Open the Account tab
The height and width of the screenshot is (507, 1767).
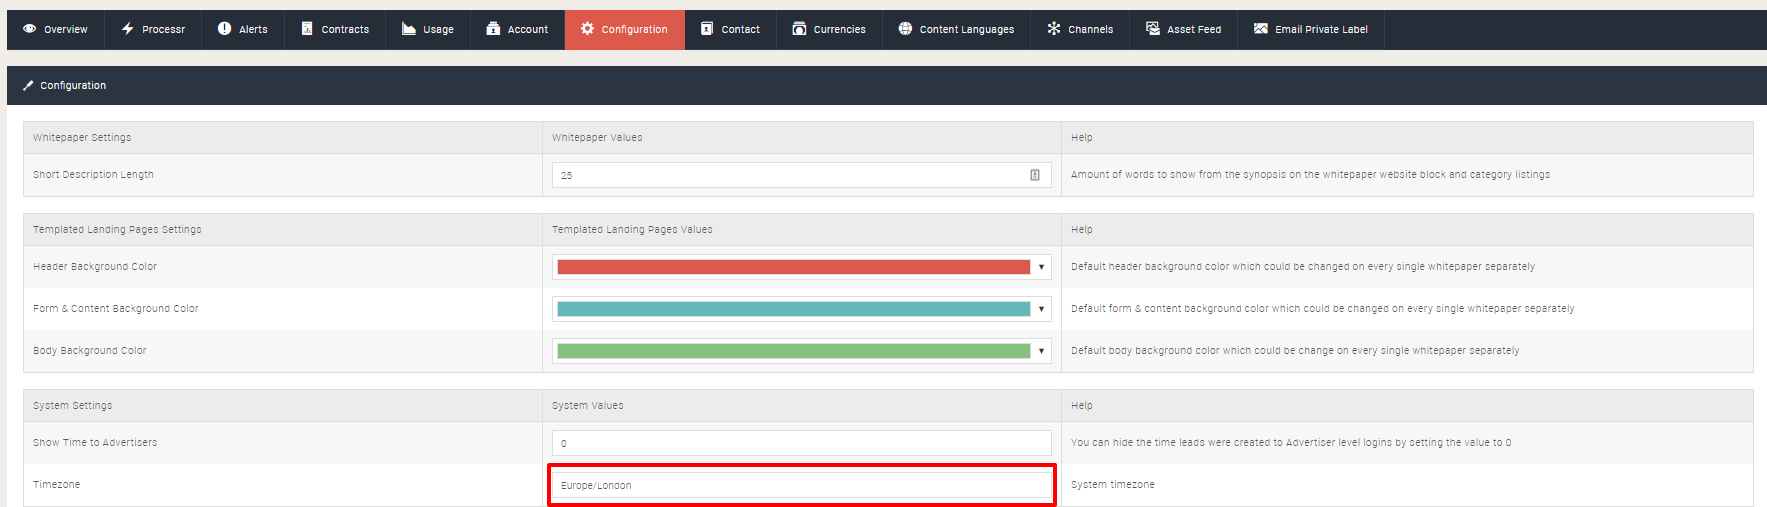pos(518,29)
